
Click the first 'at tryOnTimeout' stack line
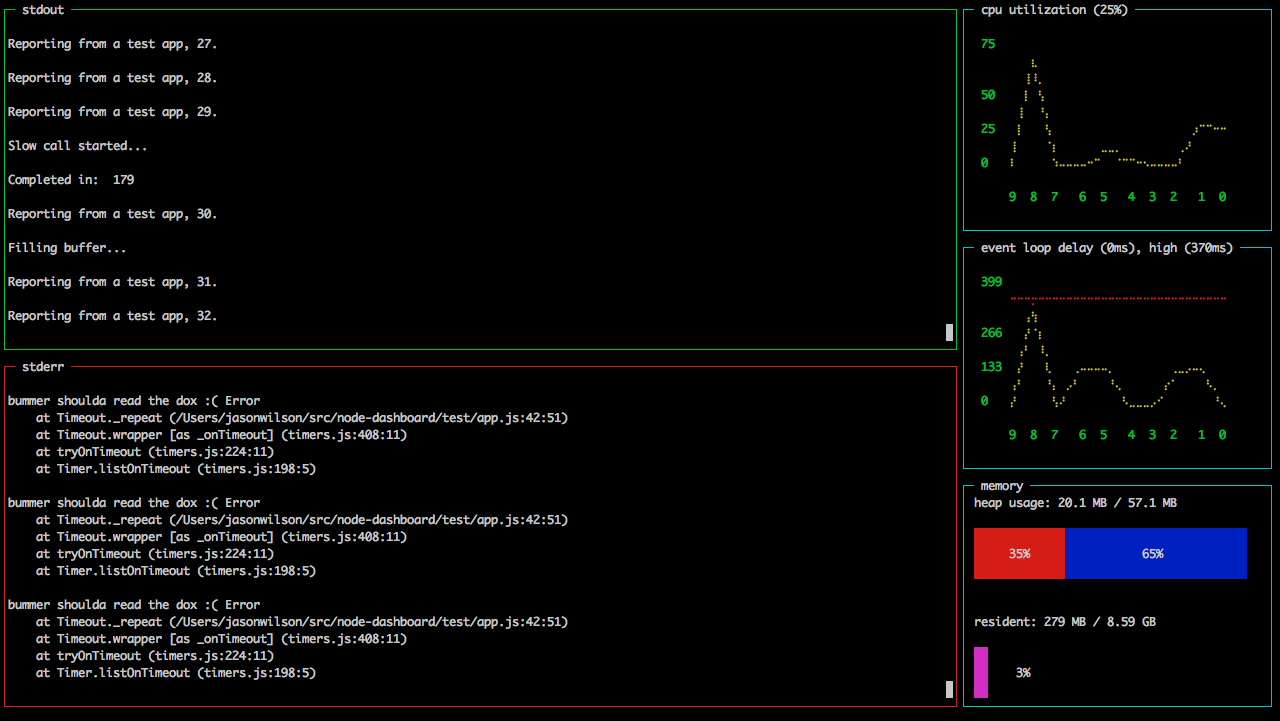tap(155, 452)
